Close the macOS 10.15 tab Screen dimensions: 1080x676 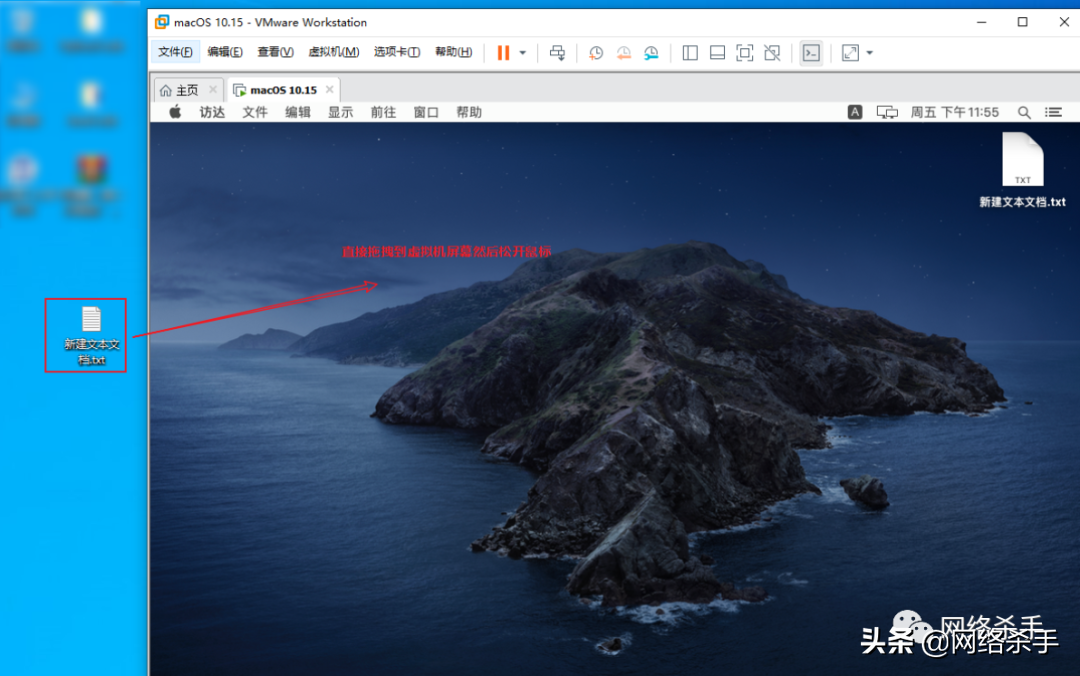tap(330, 90)
